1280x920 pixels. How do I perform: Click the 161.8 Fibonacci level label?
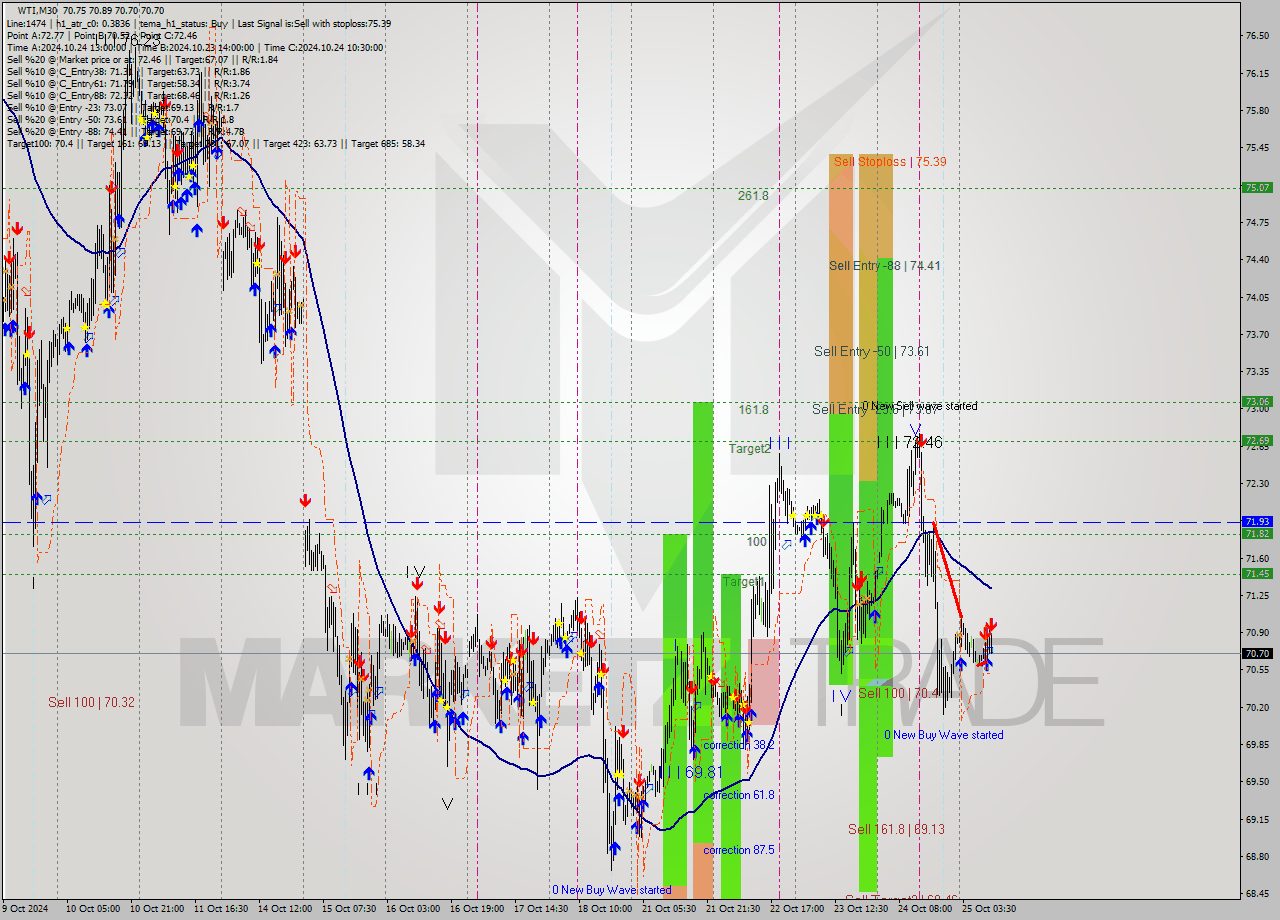click(x=753, y=410)
